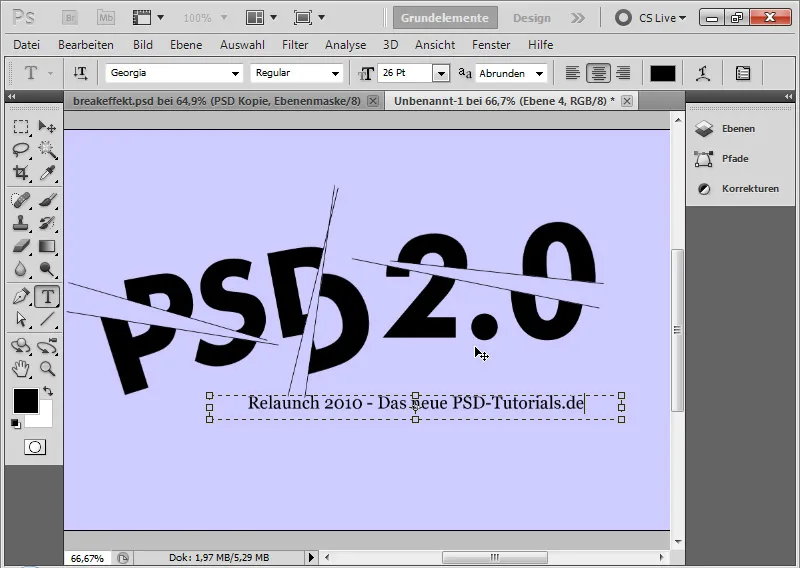Open the Abrunden anti-aliasing dropdown
Image resolution: width=800 pixels, height=568 pixels.
[539, 73]
